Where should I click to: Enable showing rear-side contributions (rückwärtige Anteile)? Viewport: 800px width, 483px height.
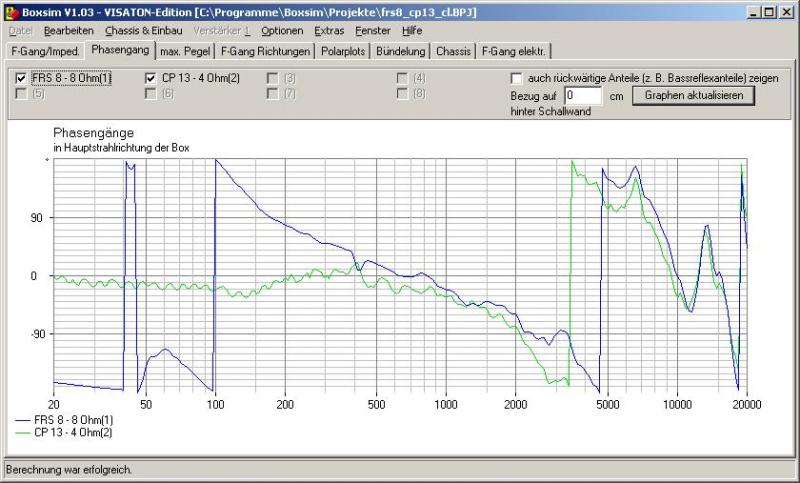click(516, 78)
